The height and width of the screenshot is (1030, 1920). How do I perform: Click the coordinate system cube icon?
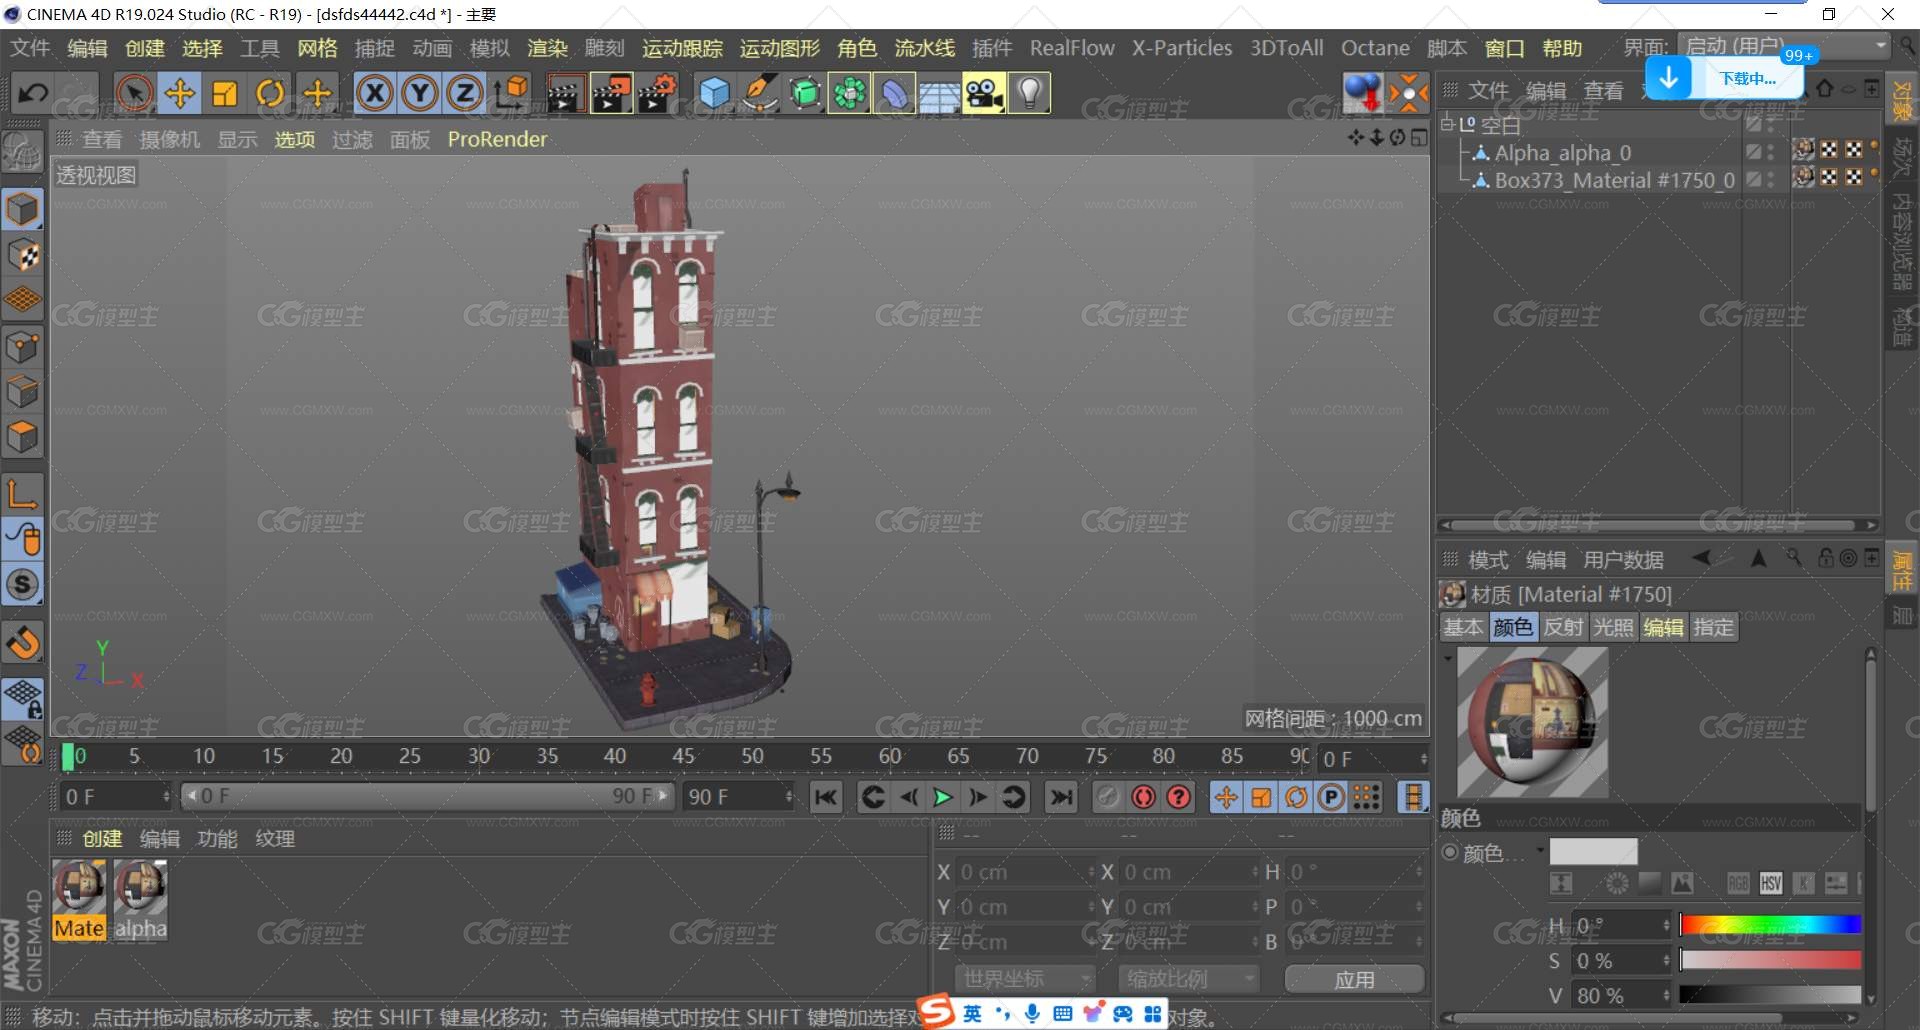(511, 93)
